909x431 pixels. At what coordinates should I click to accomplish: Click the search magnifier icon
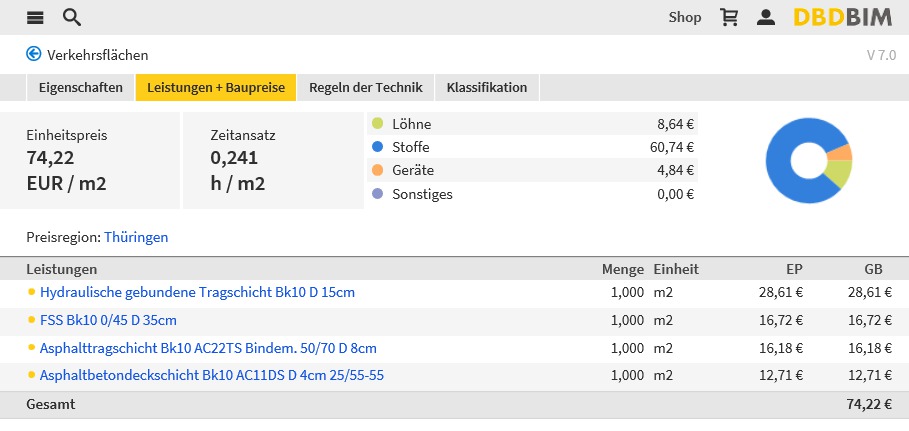pos(71,17)
